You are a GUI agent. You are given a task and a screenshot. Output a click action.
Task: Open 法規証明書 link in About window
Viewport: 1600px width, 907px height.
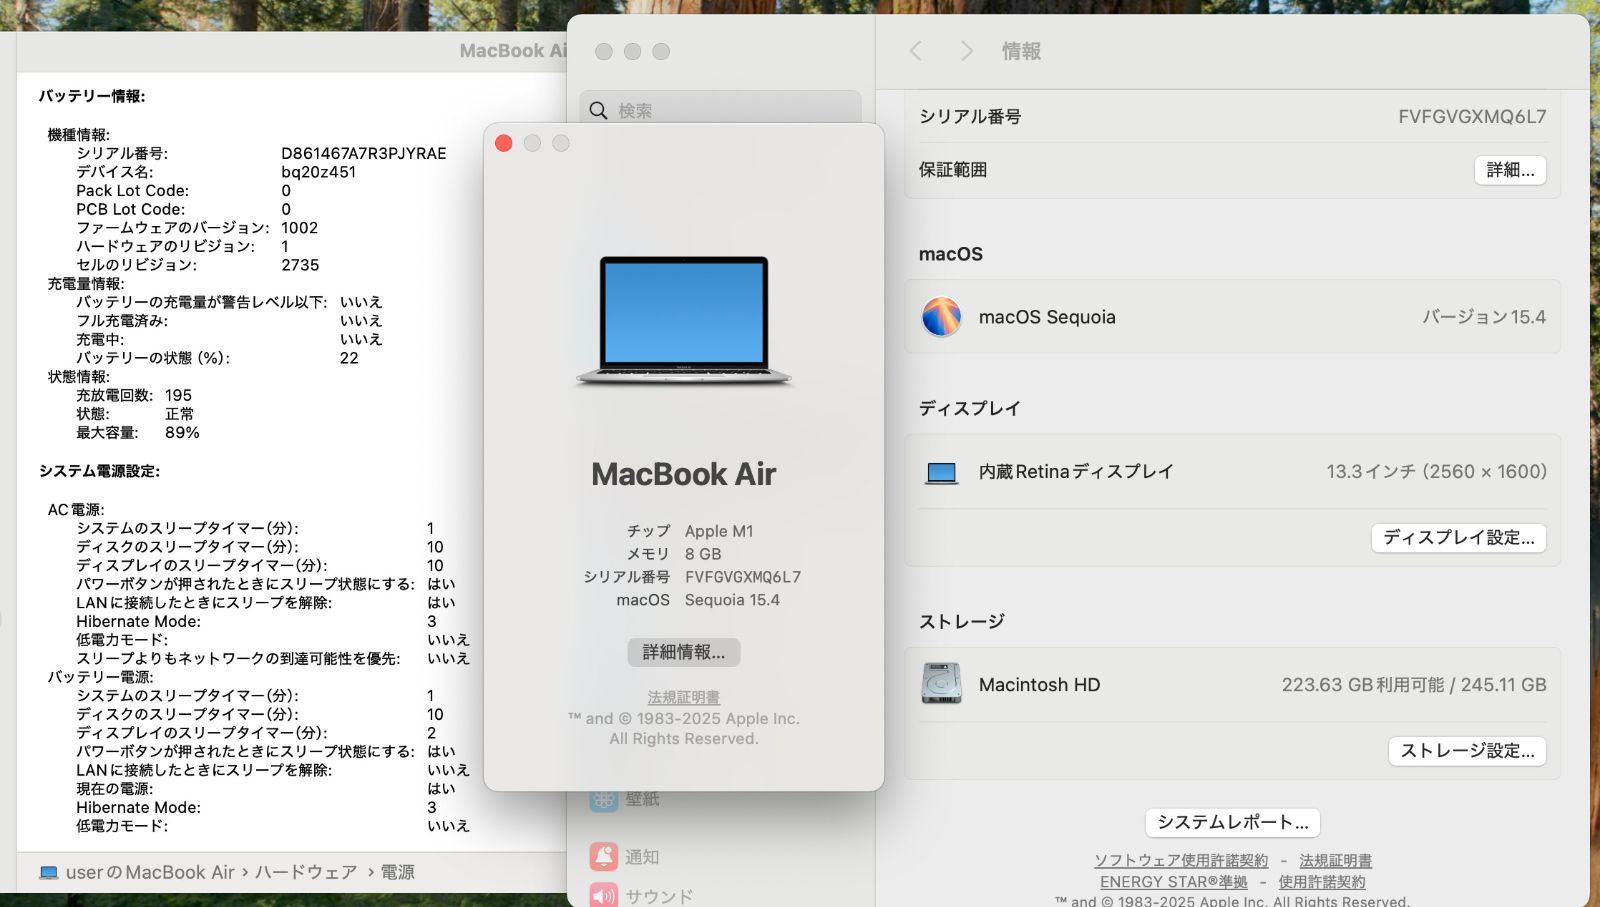684,697
